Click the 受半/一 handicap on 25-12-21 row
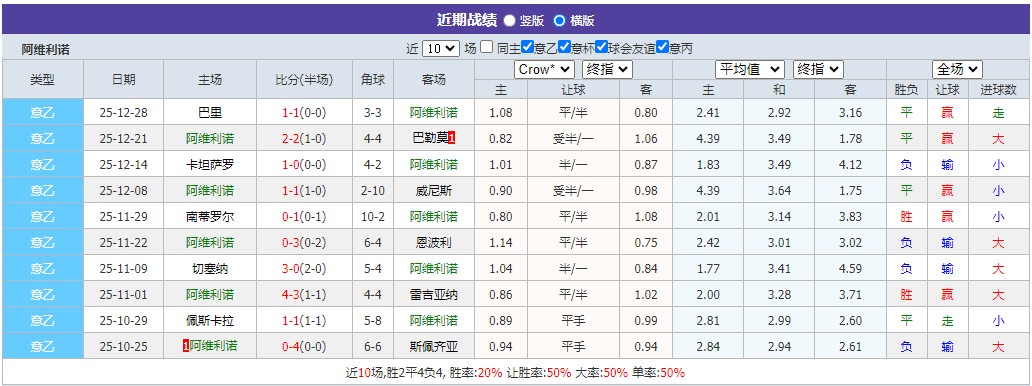 (x=573, y=138)
